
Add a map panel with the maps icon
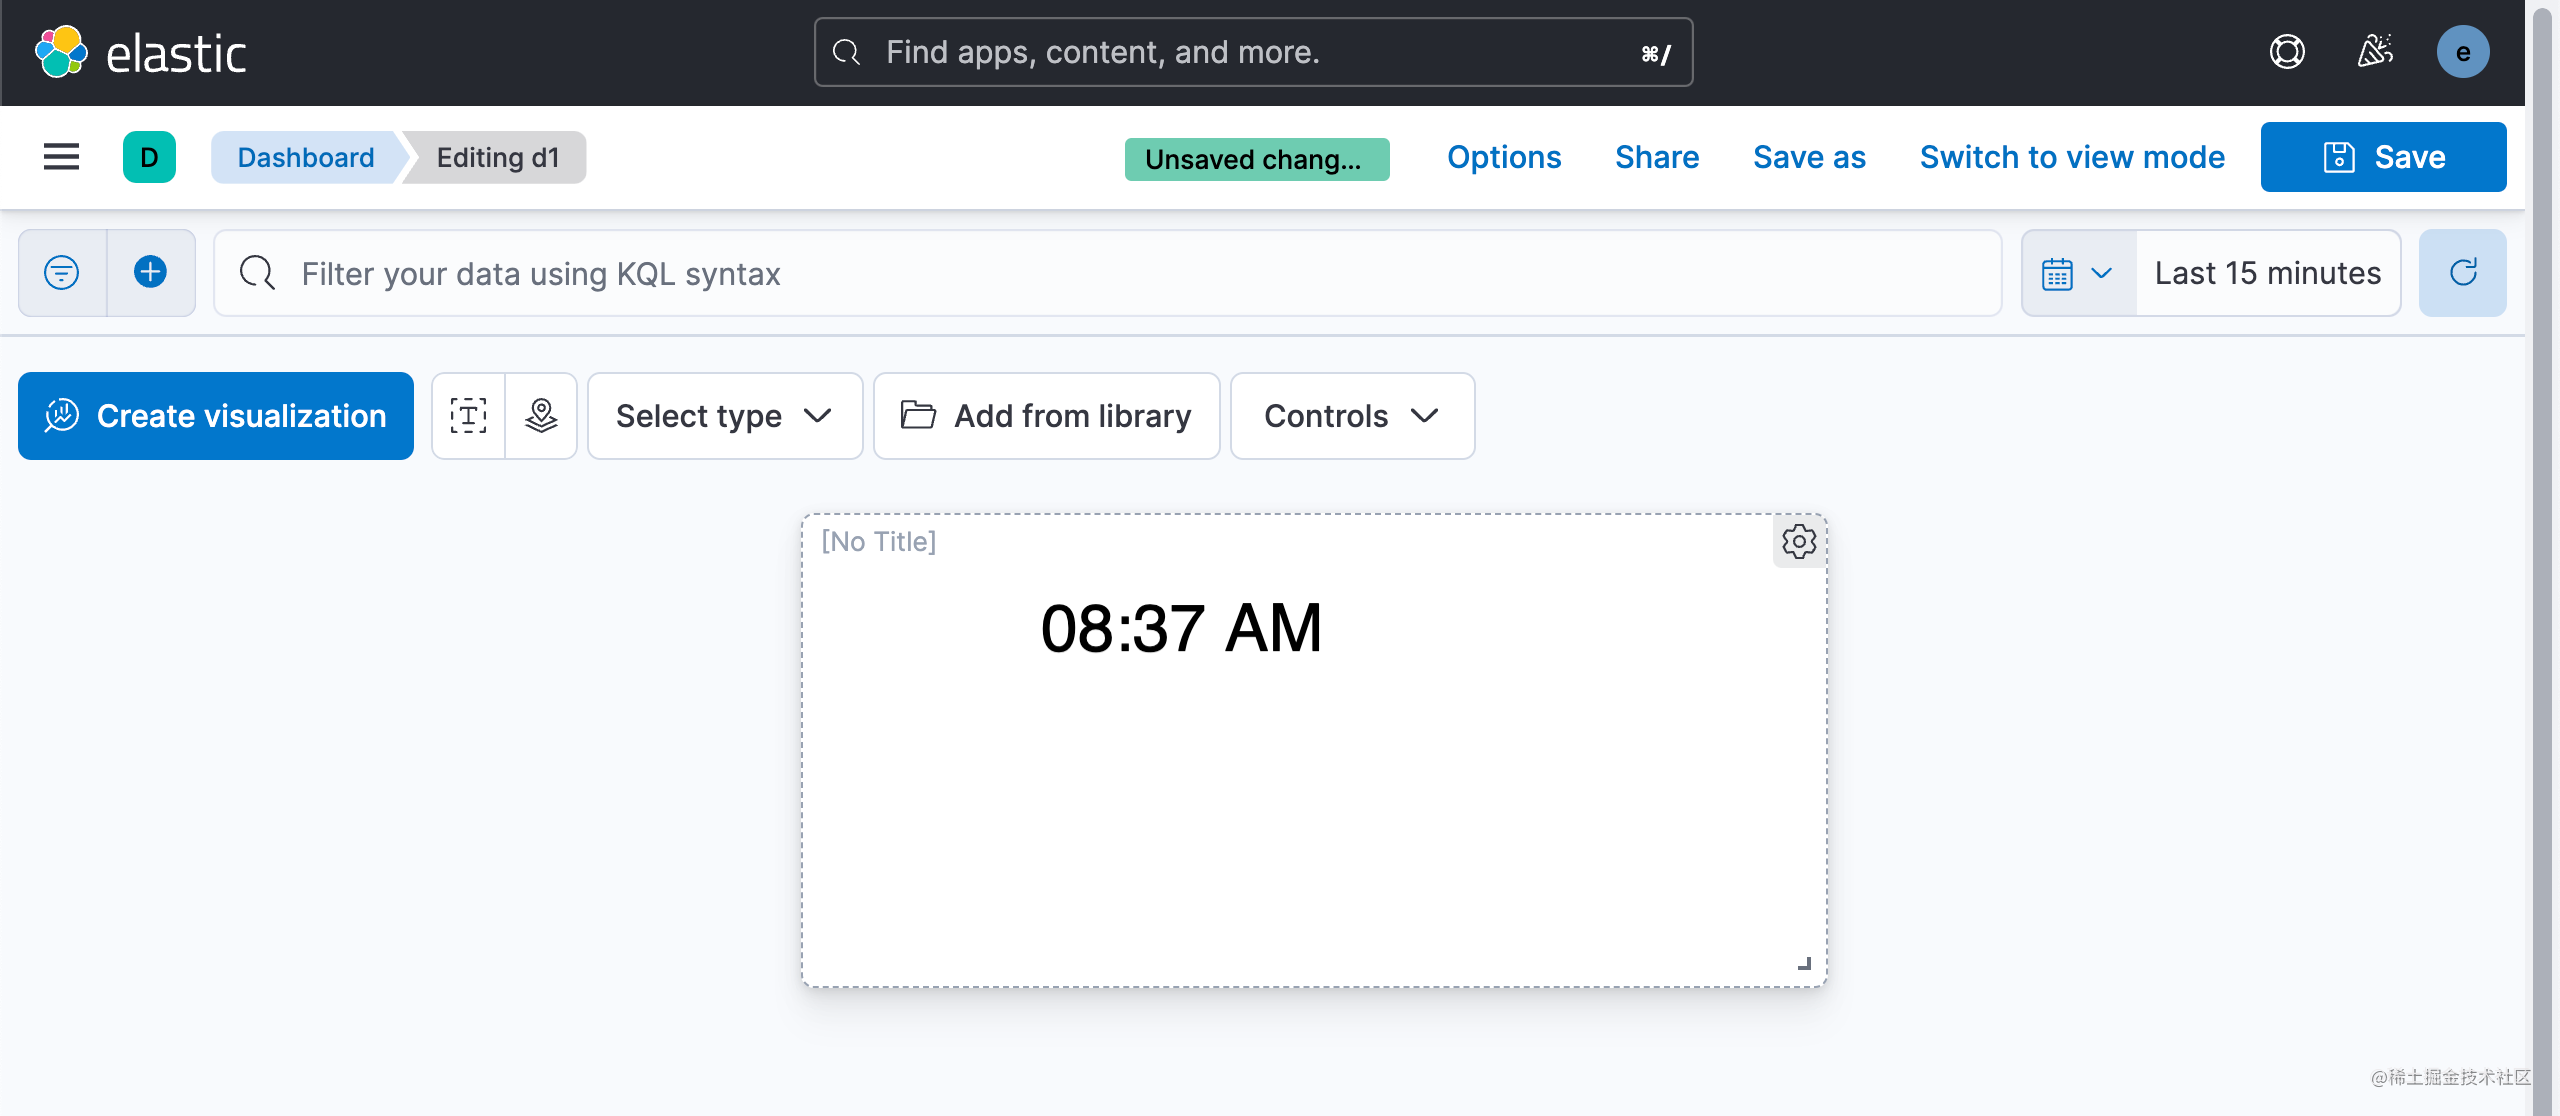[x=541, y=416]
